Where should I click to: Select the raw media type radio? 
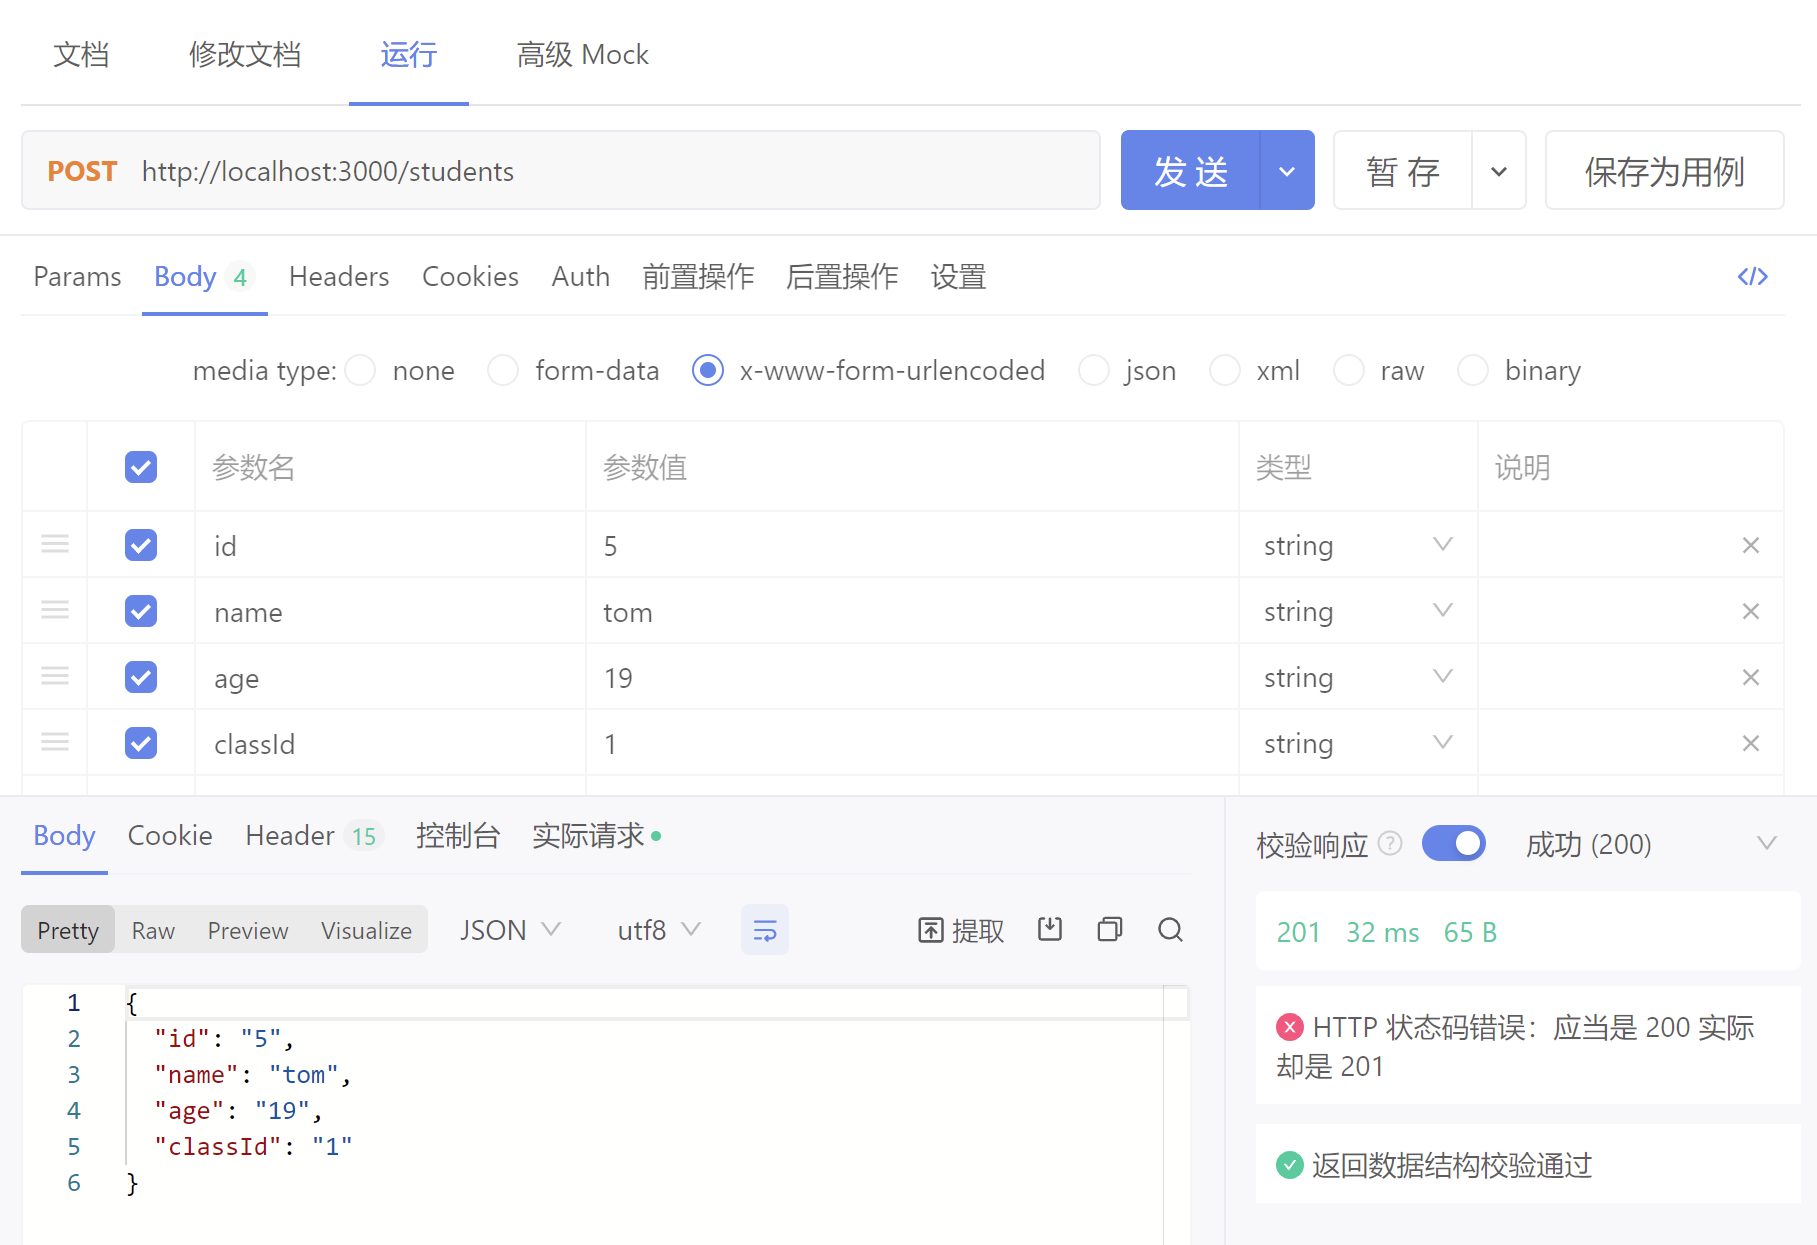pyautogui.click(x=1349, y=370)
